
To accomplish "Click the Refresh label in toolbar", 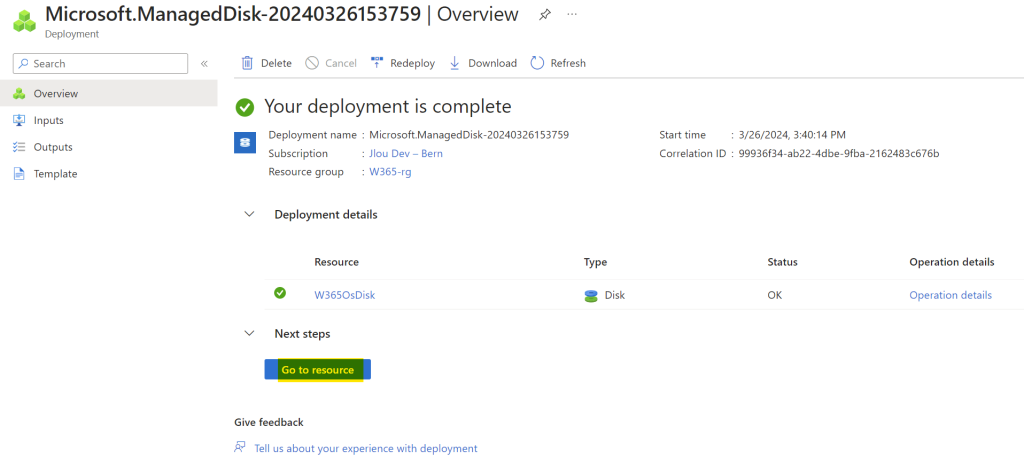I will coord(568,63).
